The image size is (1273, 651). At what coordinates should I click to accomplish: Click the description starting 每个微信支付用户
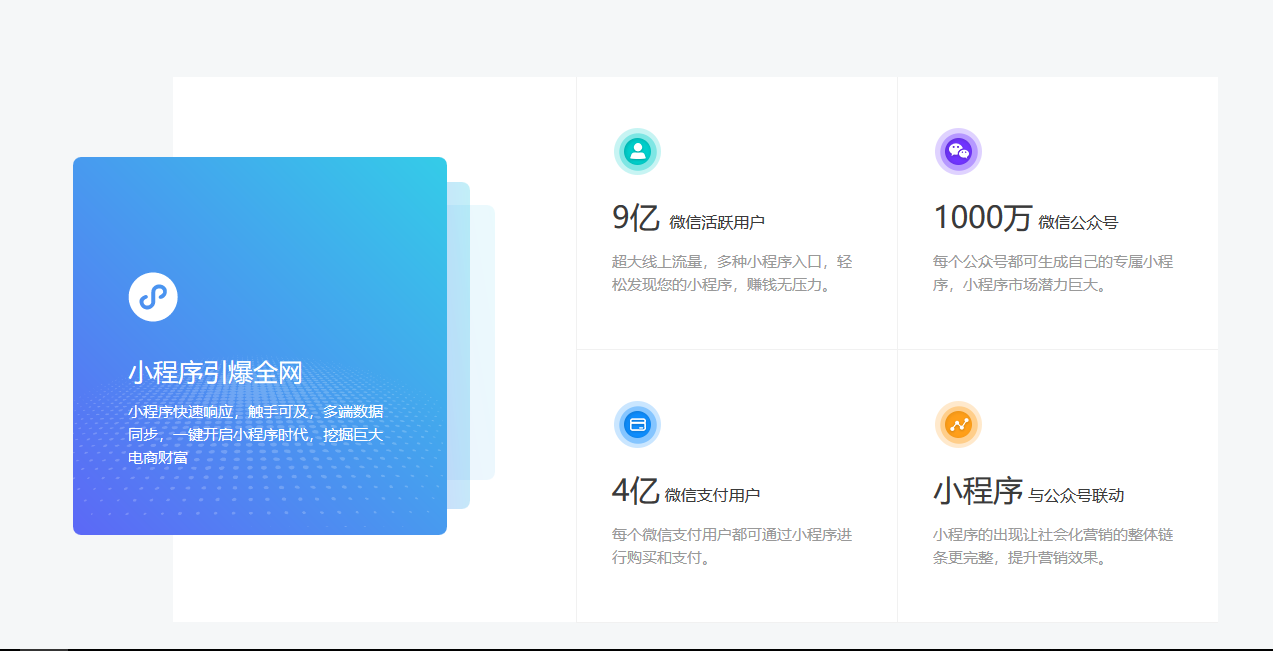click(x=732, y=546)
